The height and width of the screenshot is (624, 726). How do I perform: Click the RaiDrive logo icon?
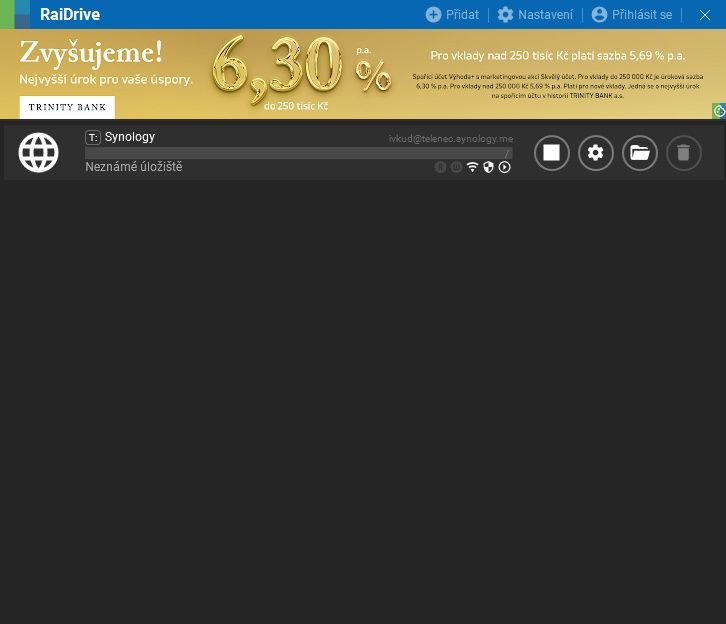15,14
